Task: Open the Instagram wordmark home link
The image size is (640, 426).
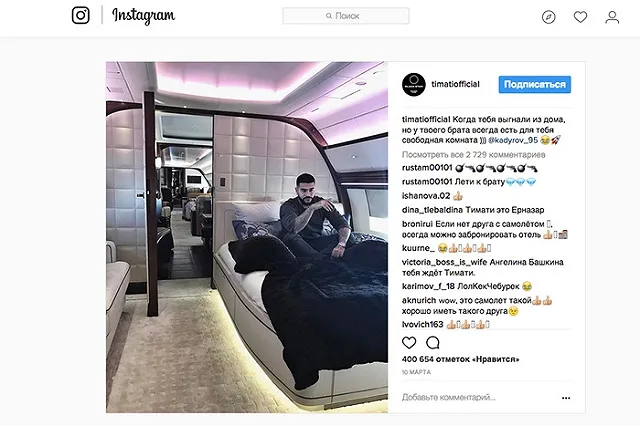Action: (x=144, y=16)
